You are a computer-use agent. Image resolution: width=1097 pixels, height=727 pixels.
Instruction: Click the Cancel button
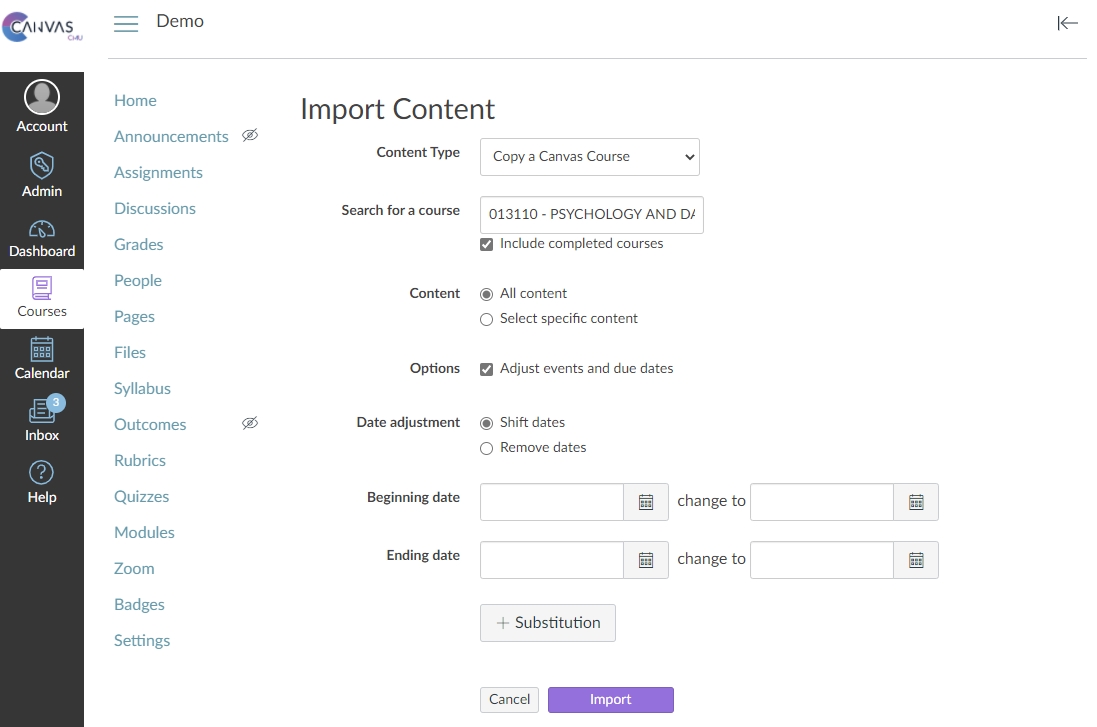pyautogui.click(x=509, y=700)
